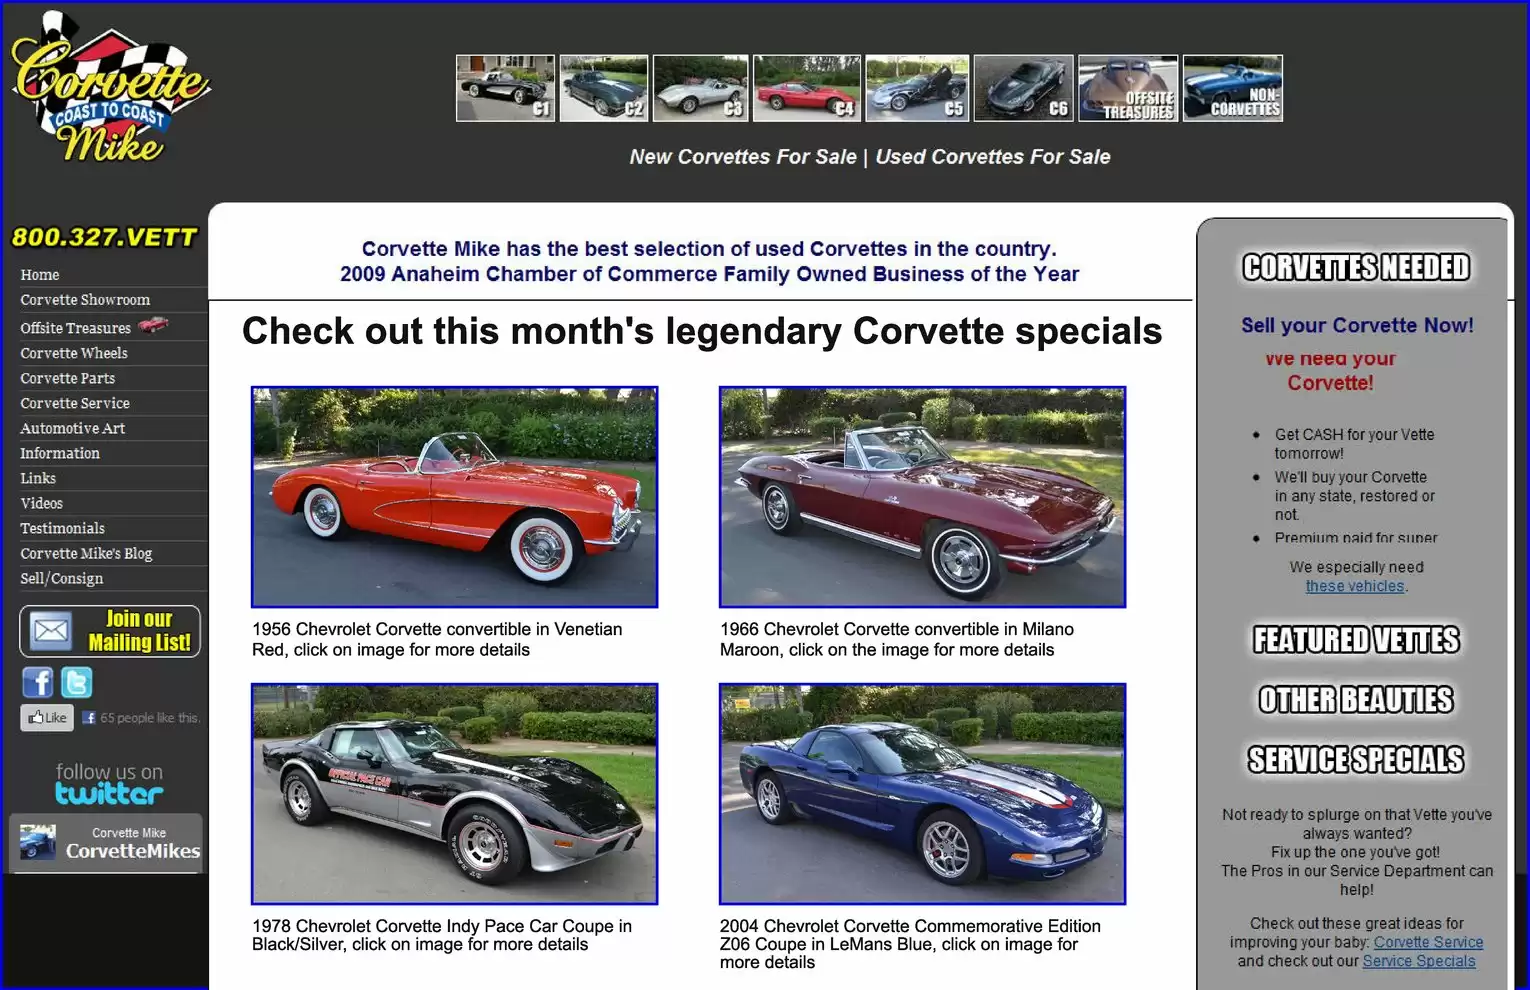Open the Facebook icon
Screen dimensions: 1530x990
click(38, 682)
